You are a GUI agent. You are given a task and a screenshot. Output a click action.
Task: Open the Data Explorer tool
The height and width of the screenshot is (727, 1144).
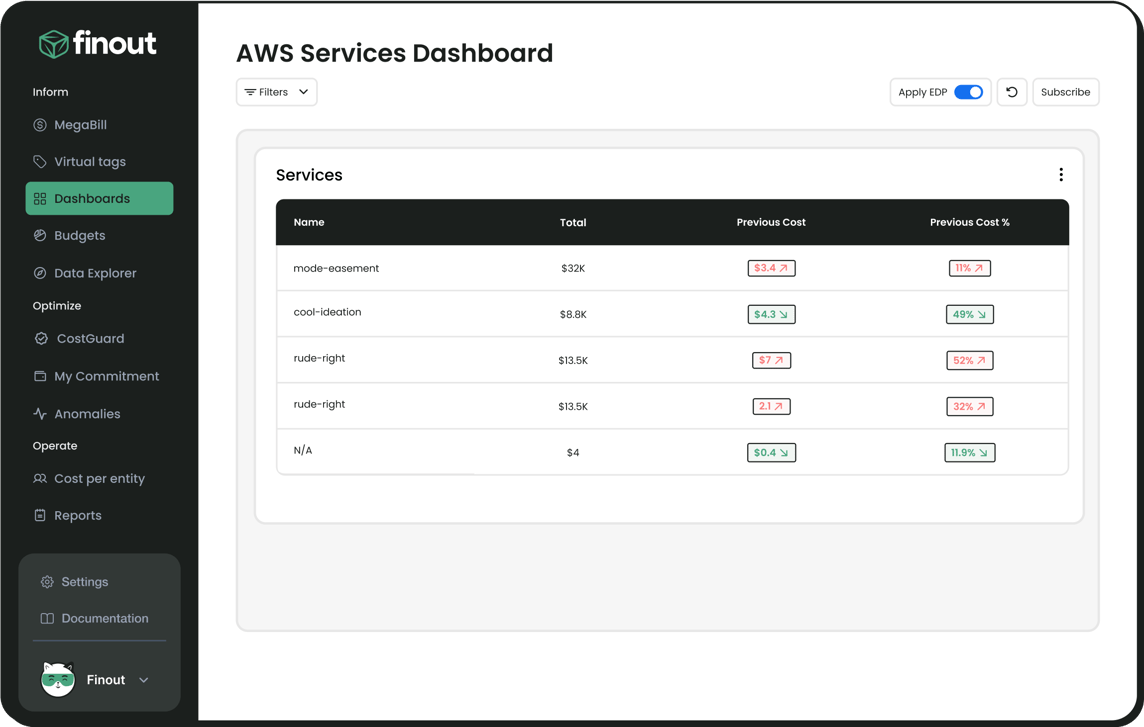click(97, 272)
